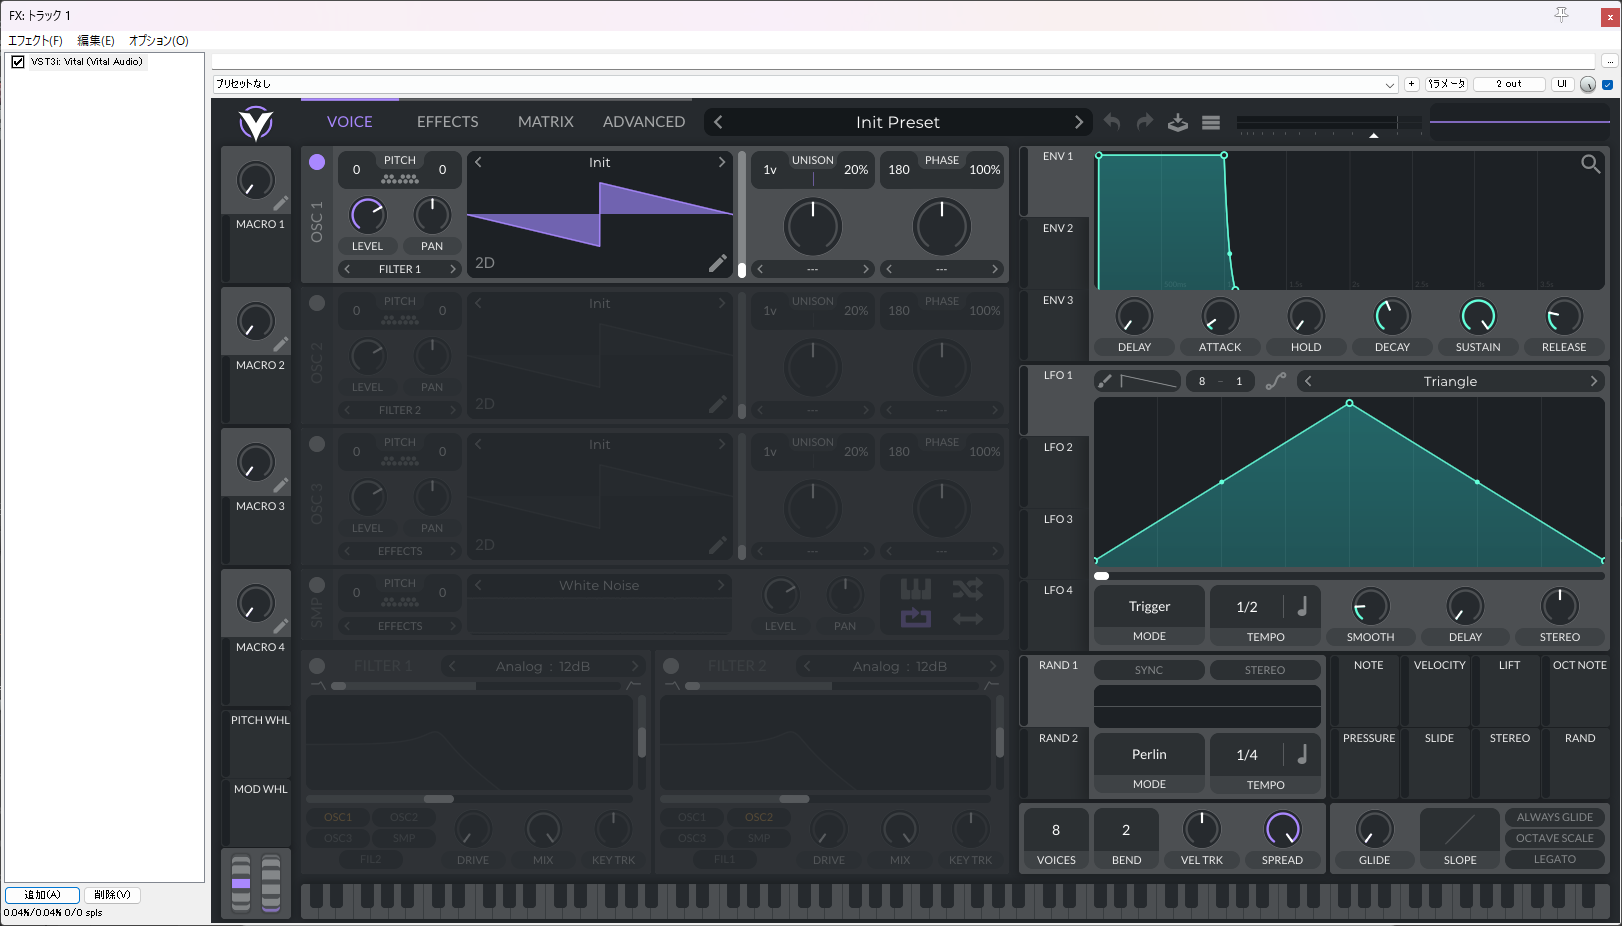Toggle the plugin bypass checkbox top right
Viewport: 1622px width, 926px height.
(x=1608, y=84)
